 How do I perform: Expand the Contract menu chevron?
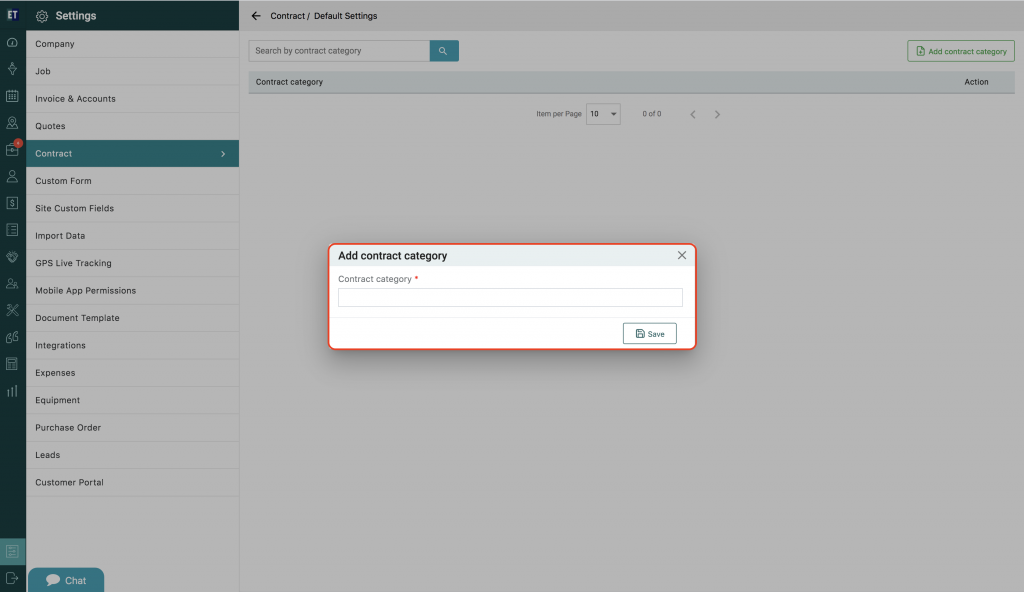[x=223, y=154]
